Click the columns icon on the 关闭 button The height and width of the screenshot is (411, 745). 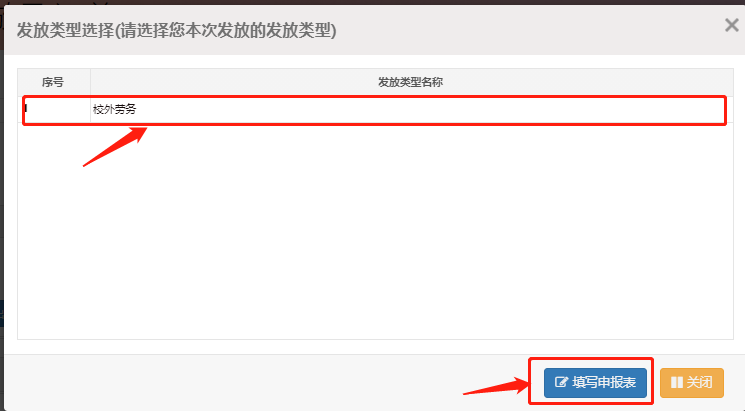click(x=677, y=382)
